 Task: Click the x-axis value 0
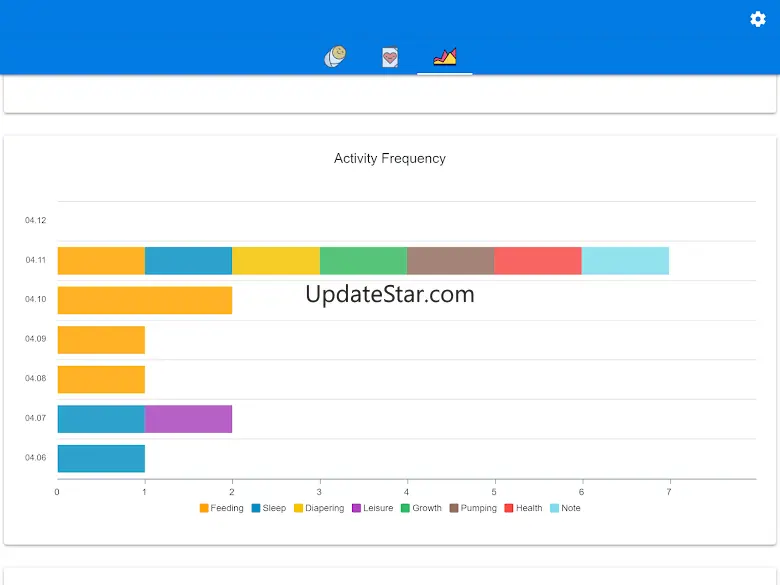(57, 492)
